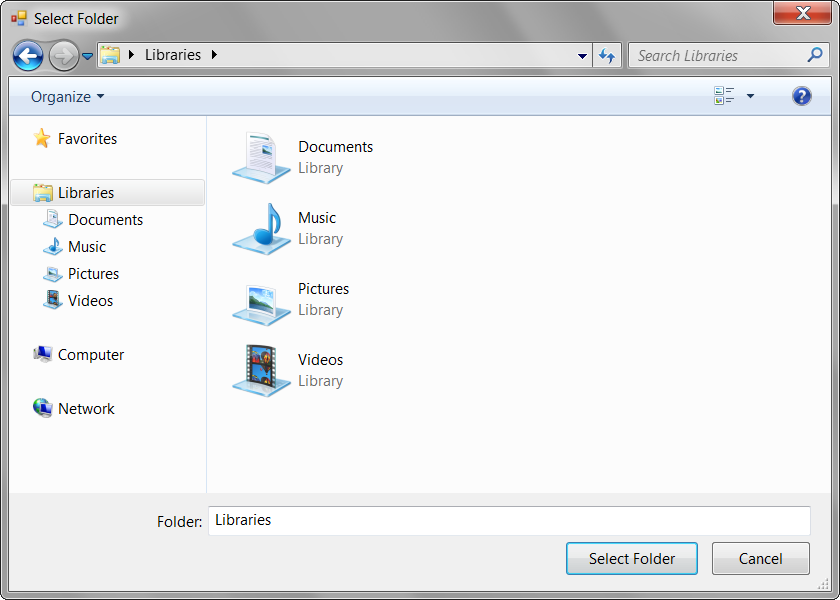Click the search magnifier icon

[x=815, y=56]
